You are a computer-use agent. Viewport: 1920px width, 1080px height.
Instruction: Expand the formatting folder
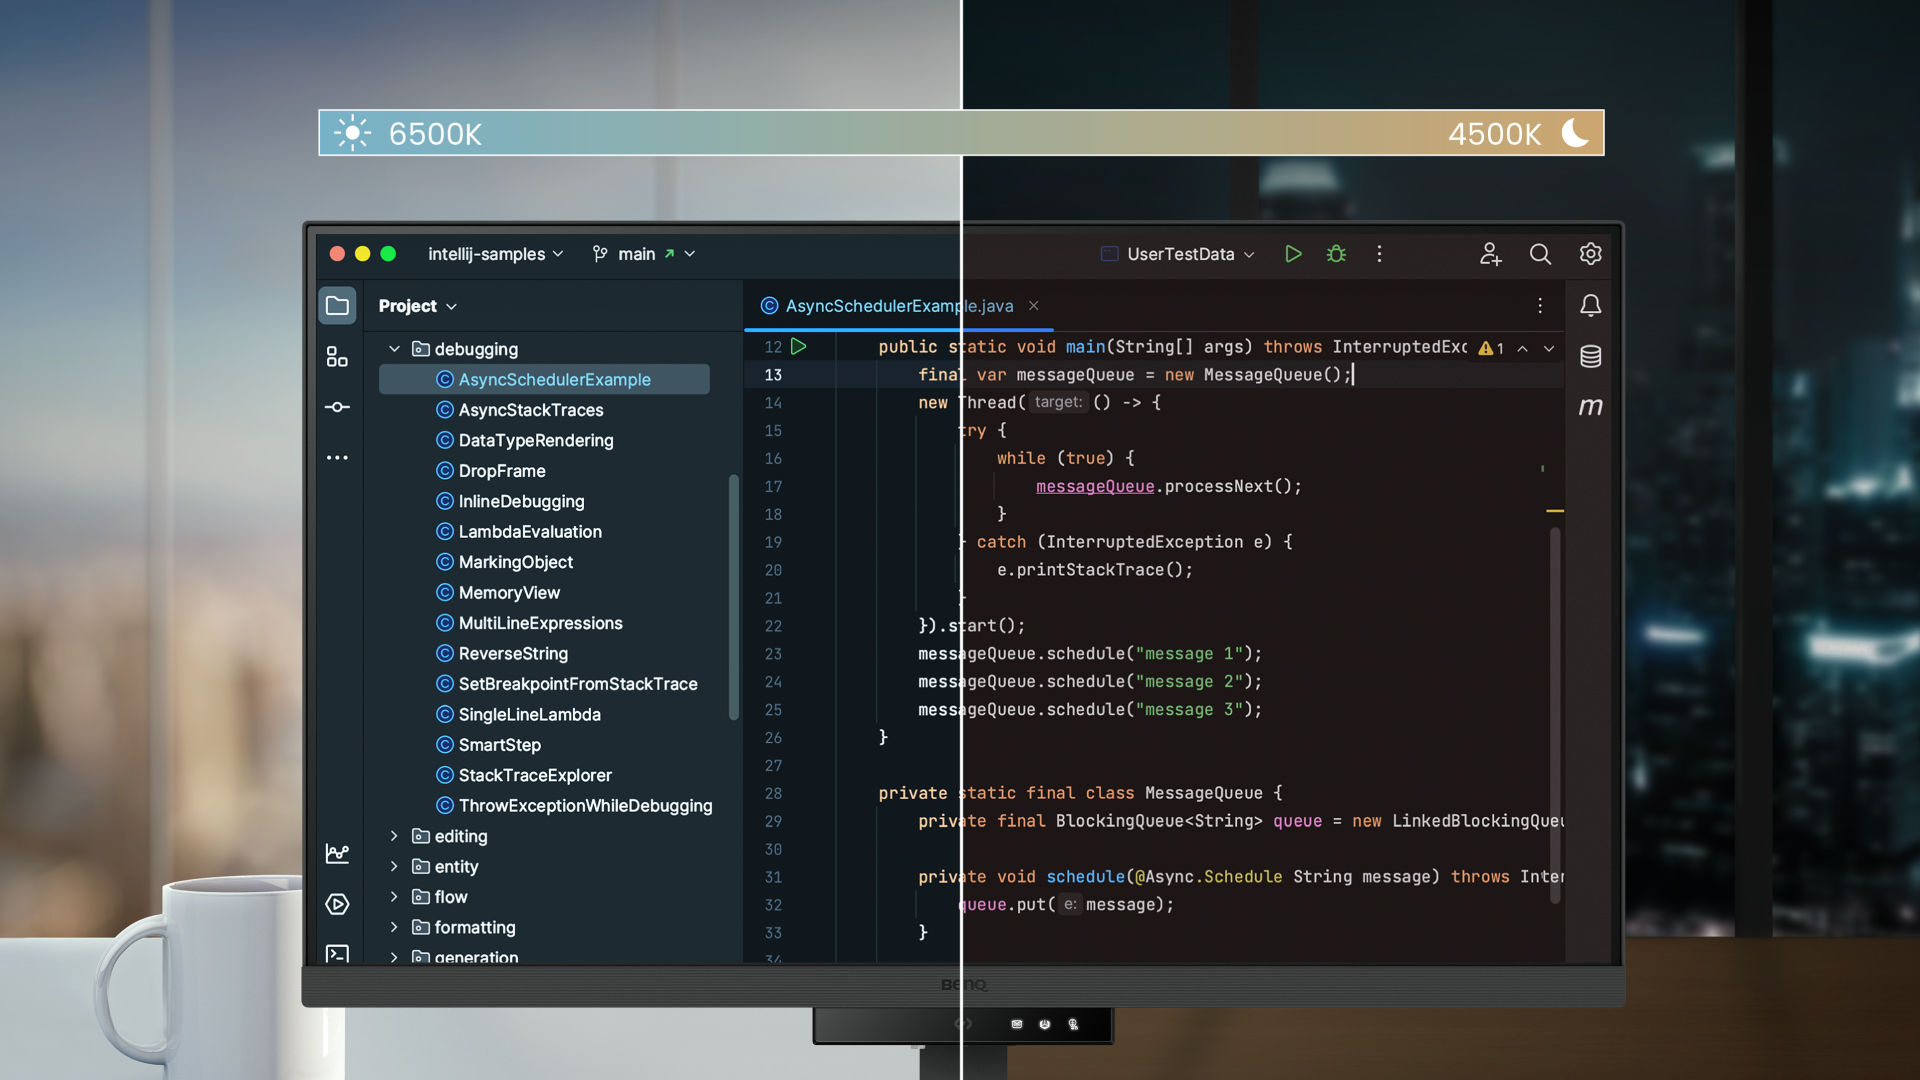point(394,927)
